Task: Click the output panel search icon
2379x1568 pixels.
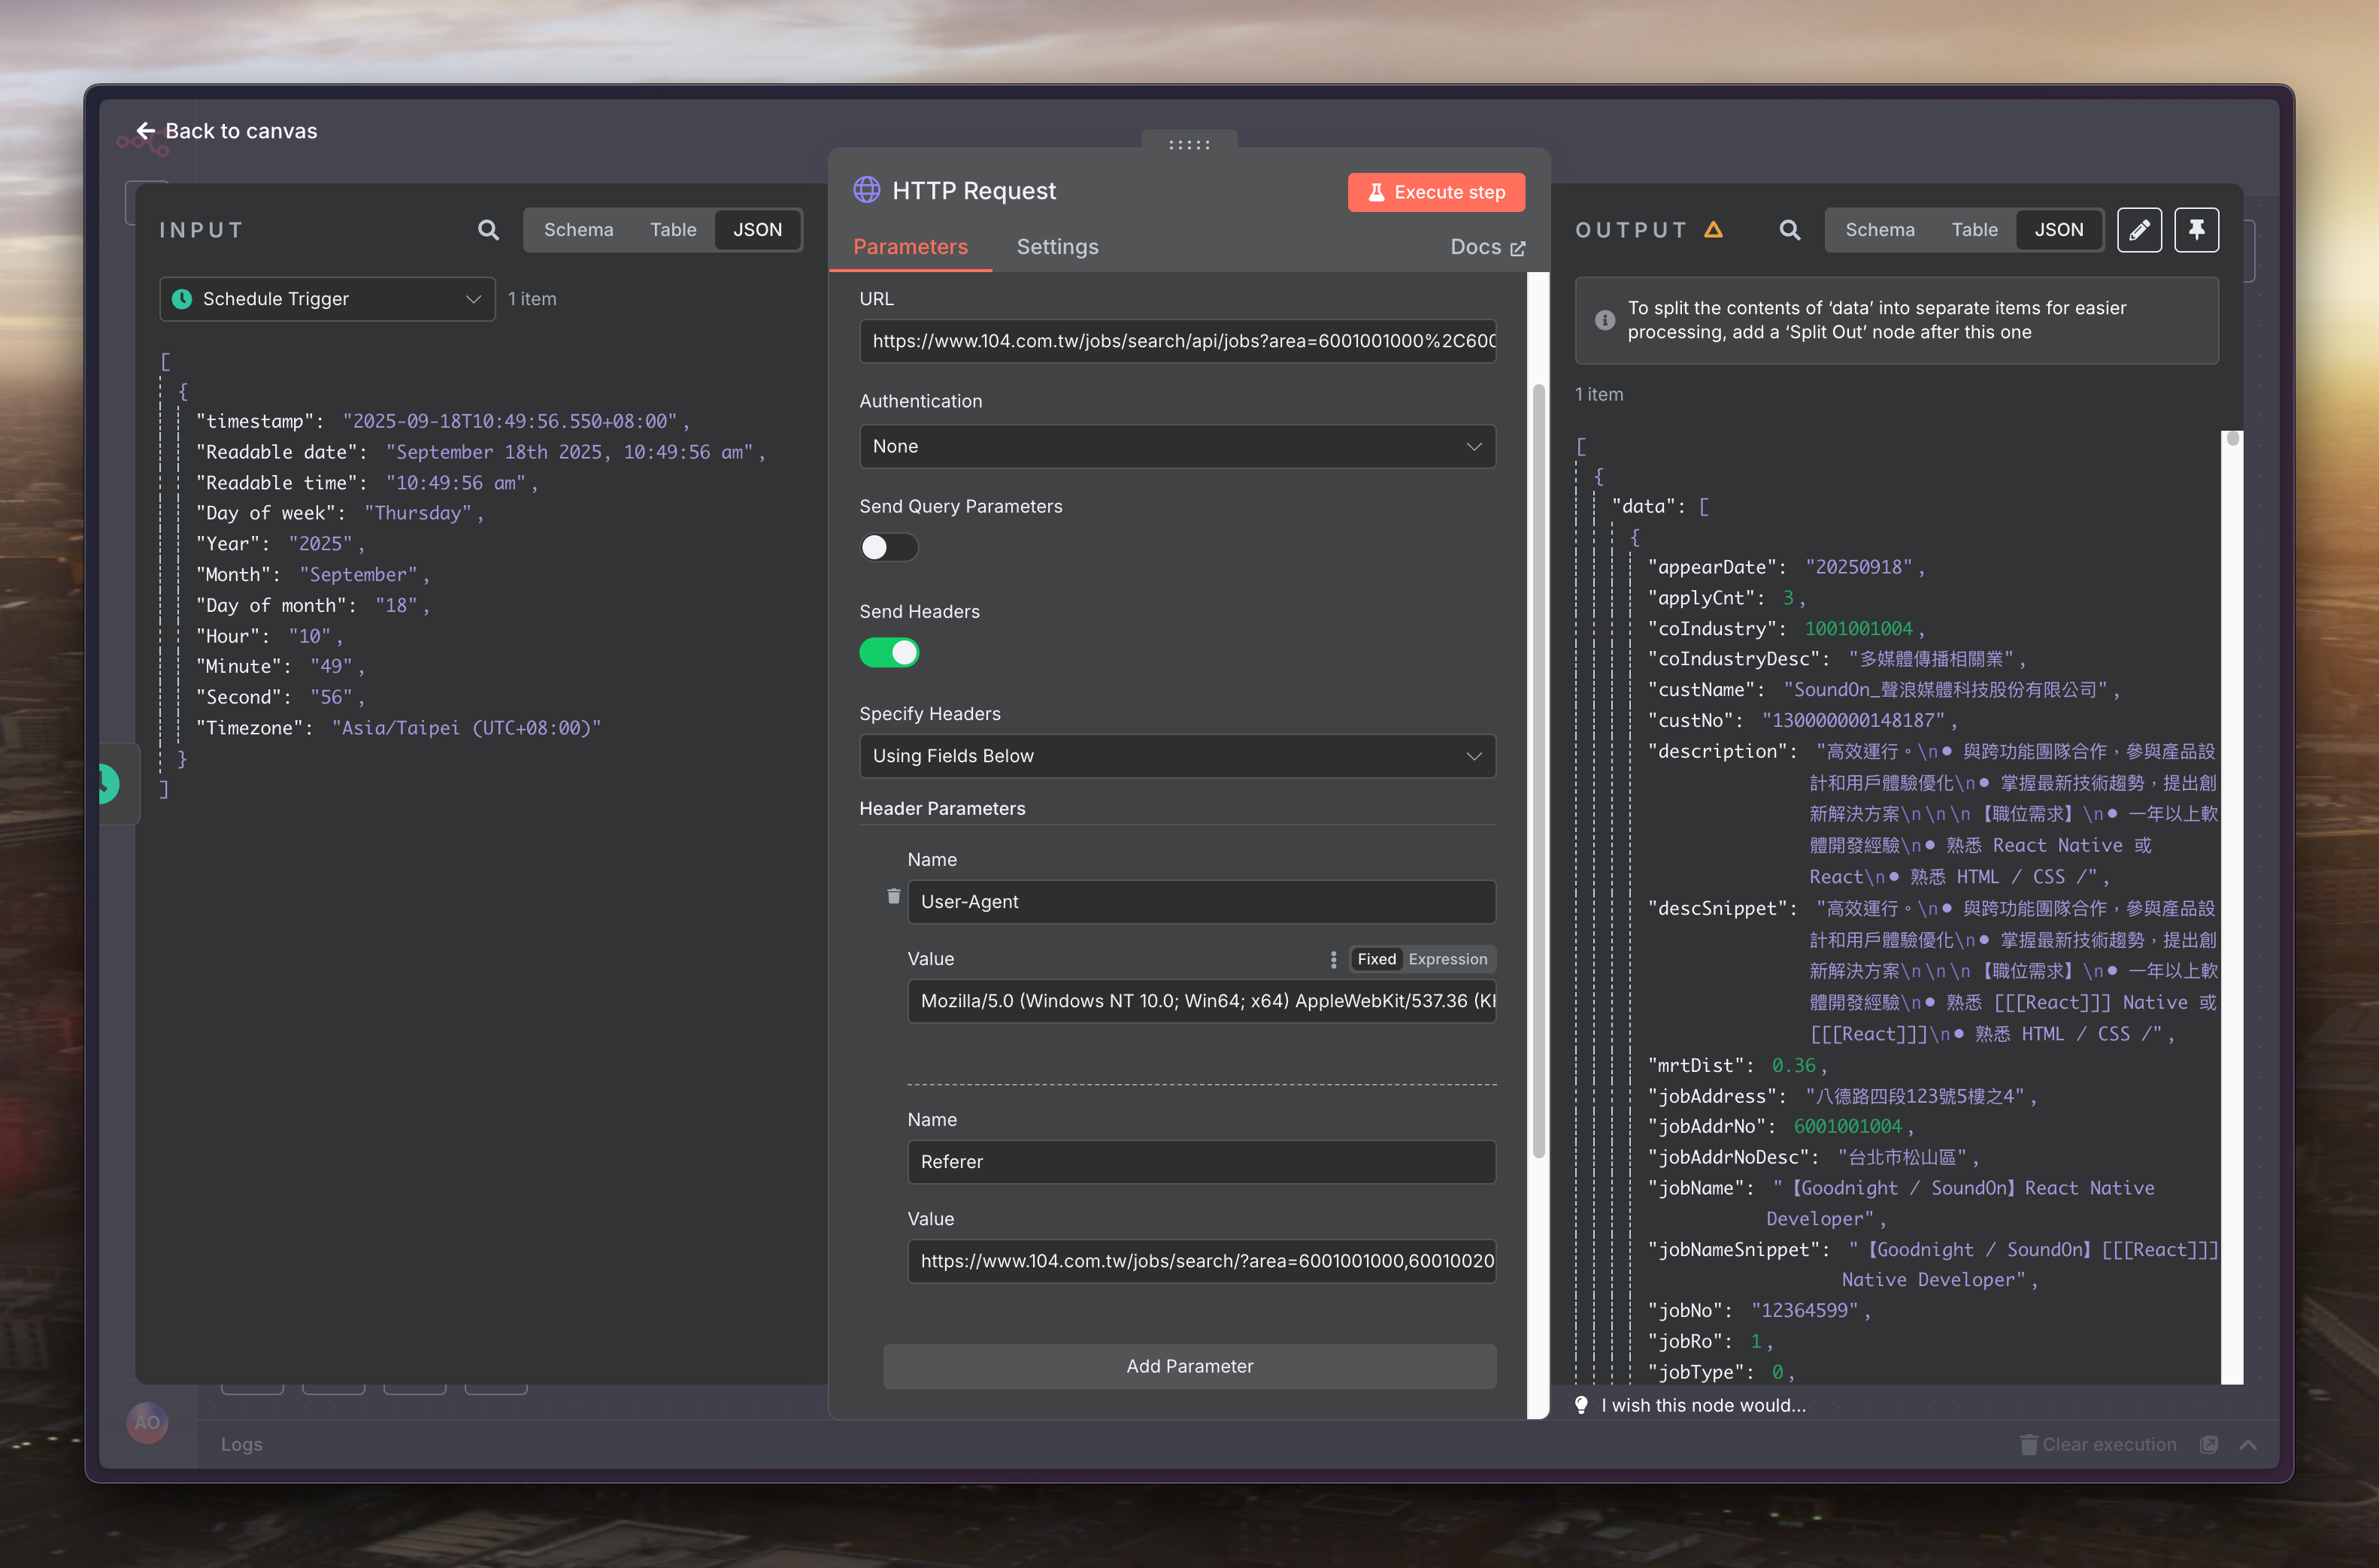Action: pos(1789,230)
